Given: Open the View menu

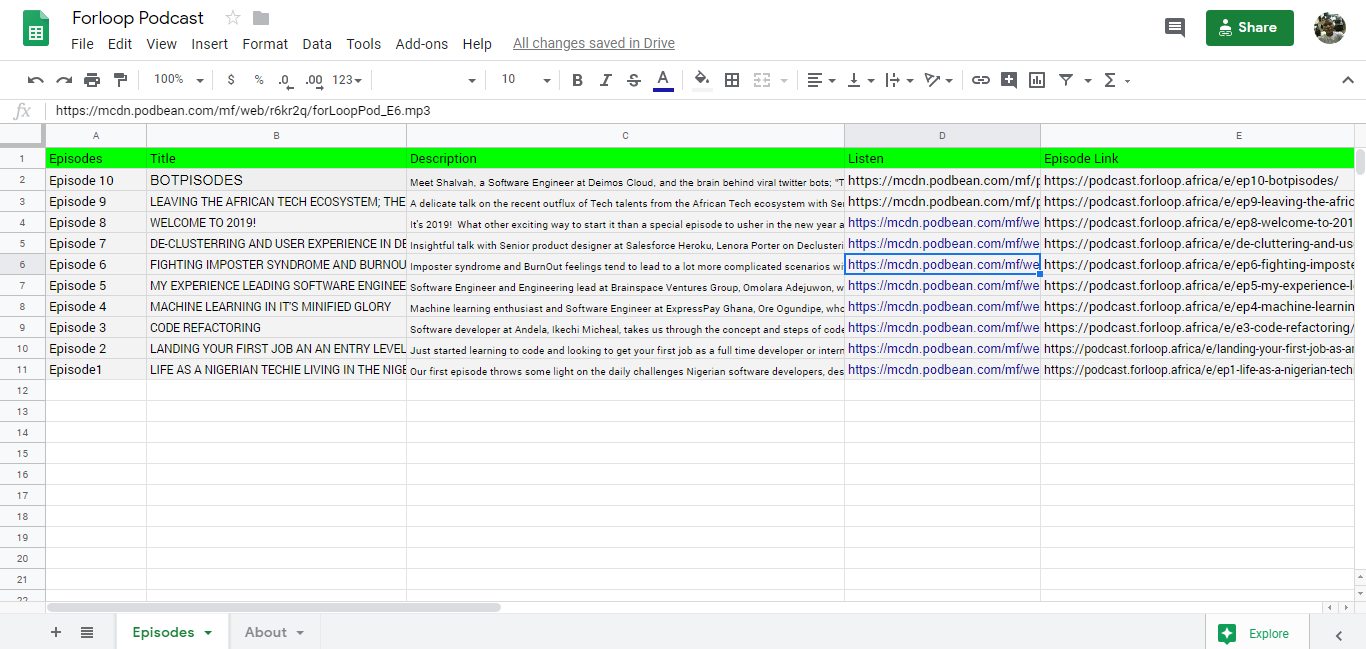Looking at the screenshot, I should (161, 44).
